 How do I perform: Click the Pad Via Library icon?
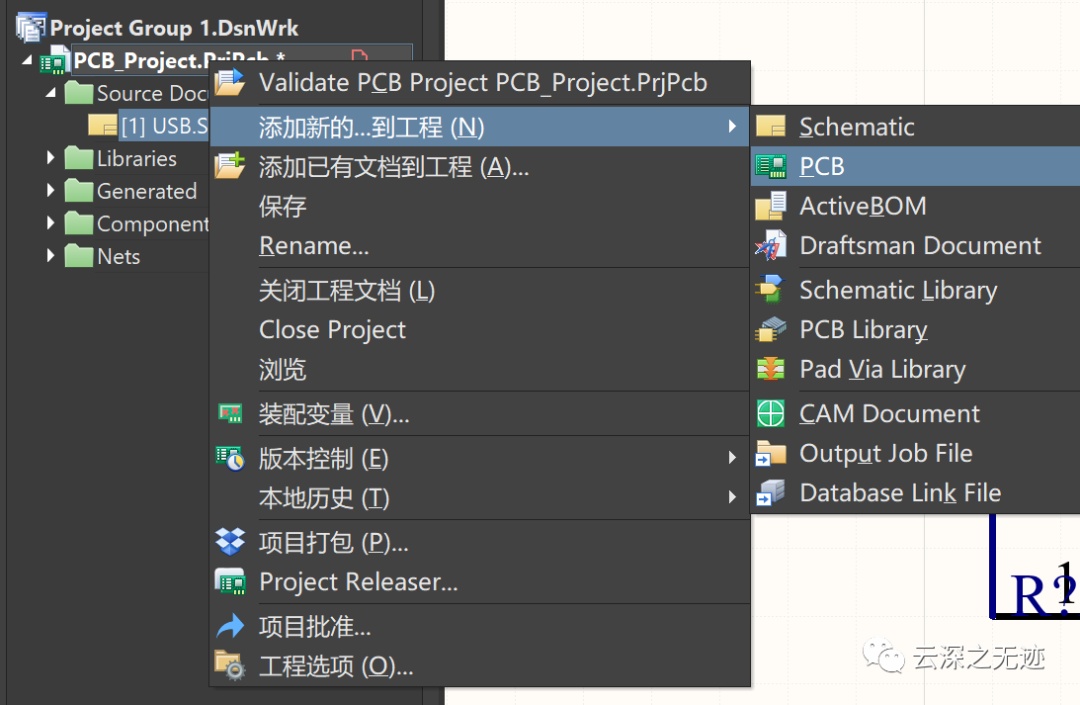(770, 369)
